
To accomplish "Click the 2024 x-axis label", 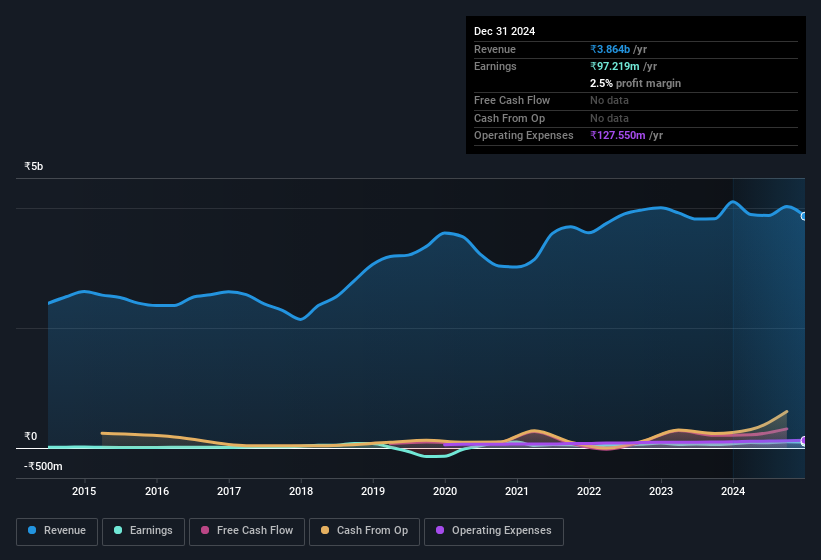I will (733, 491).
